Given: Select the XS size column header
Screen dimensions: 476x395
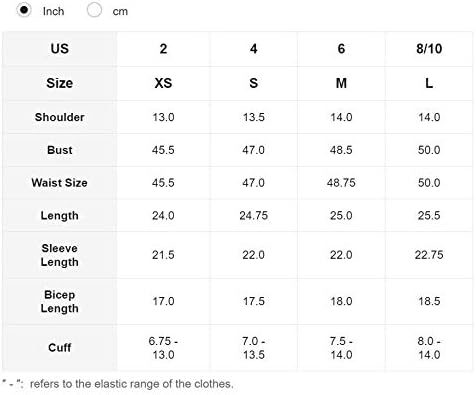Looking at the screenshot, I should (163, 83).
